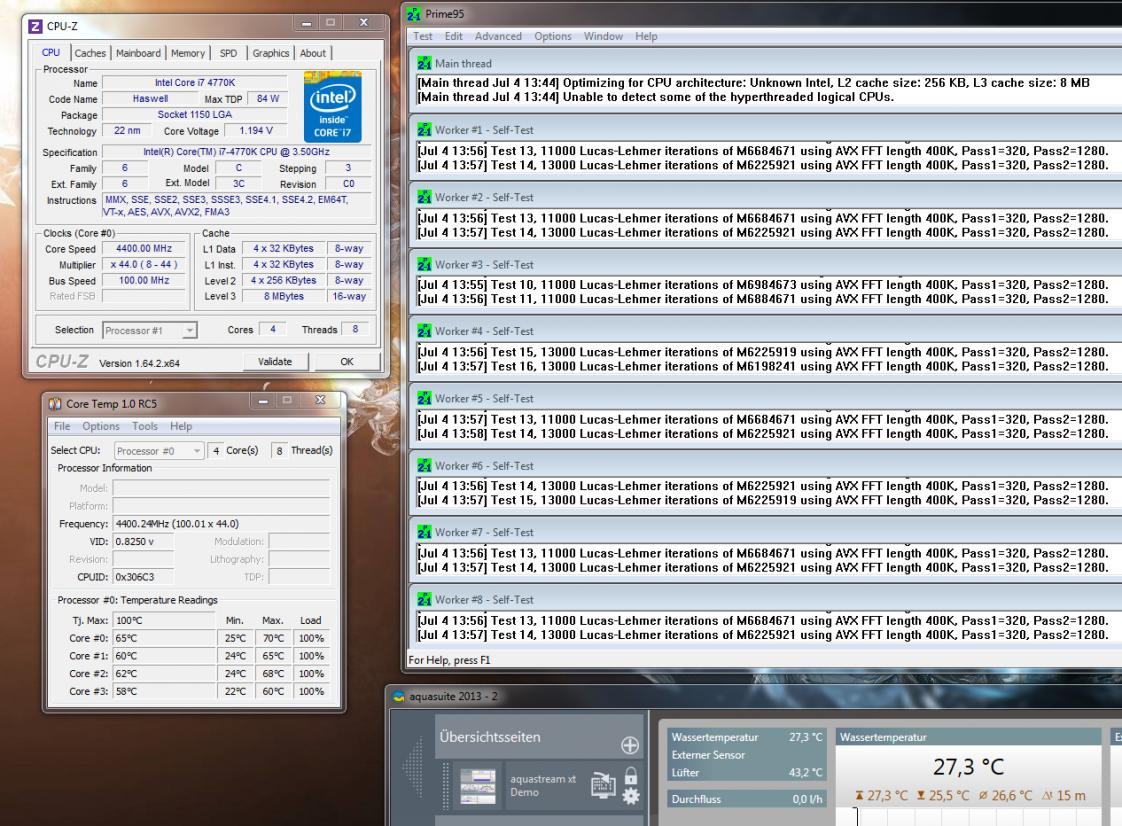The height and width of the screenshot is (826, 1122).
Task: Open the Help menu in Core Temp
Action: (x=181, y=426)
